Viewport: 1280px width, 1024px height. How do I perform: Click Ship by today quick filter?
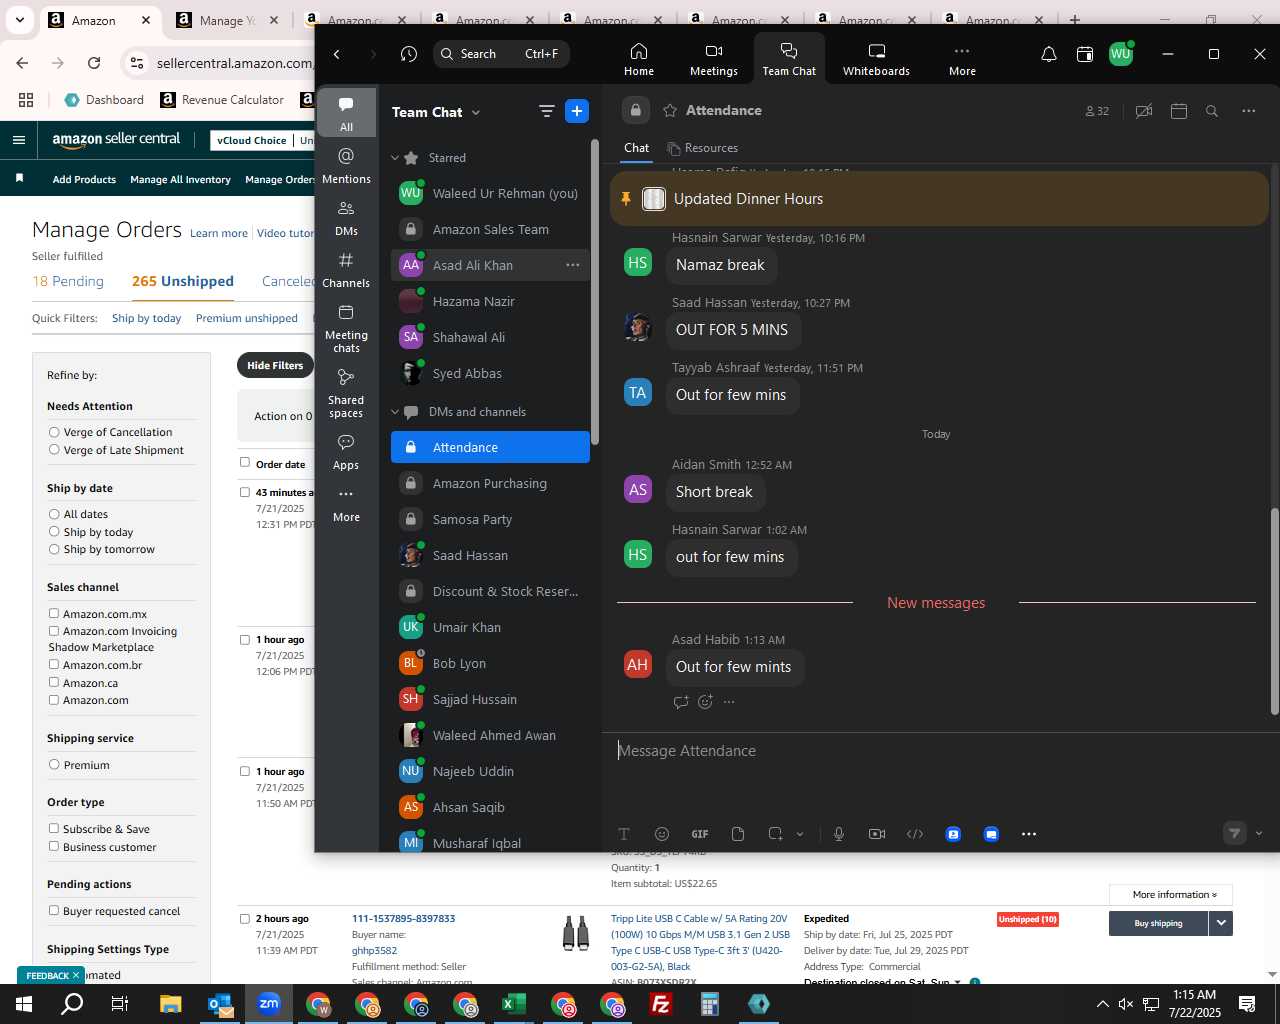[x=146, y=318]
